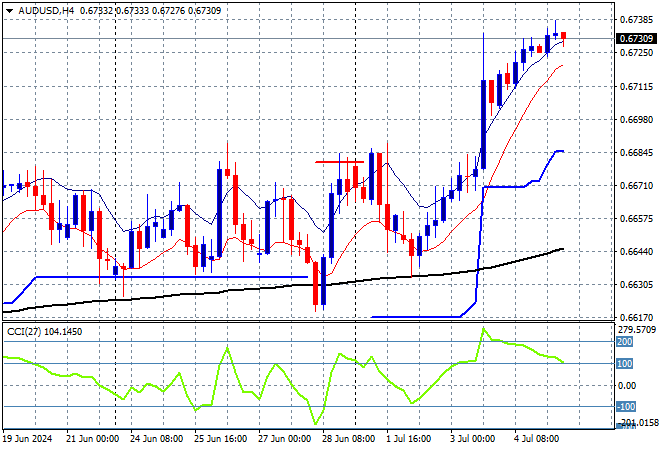Screen dimensions: 660x450
Task: Click the latest red candle on the chart
Action: click(564, 36)
